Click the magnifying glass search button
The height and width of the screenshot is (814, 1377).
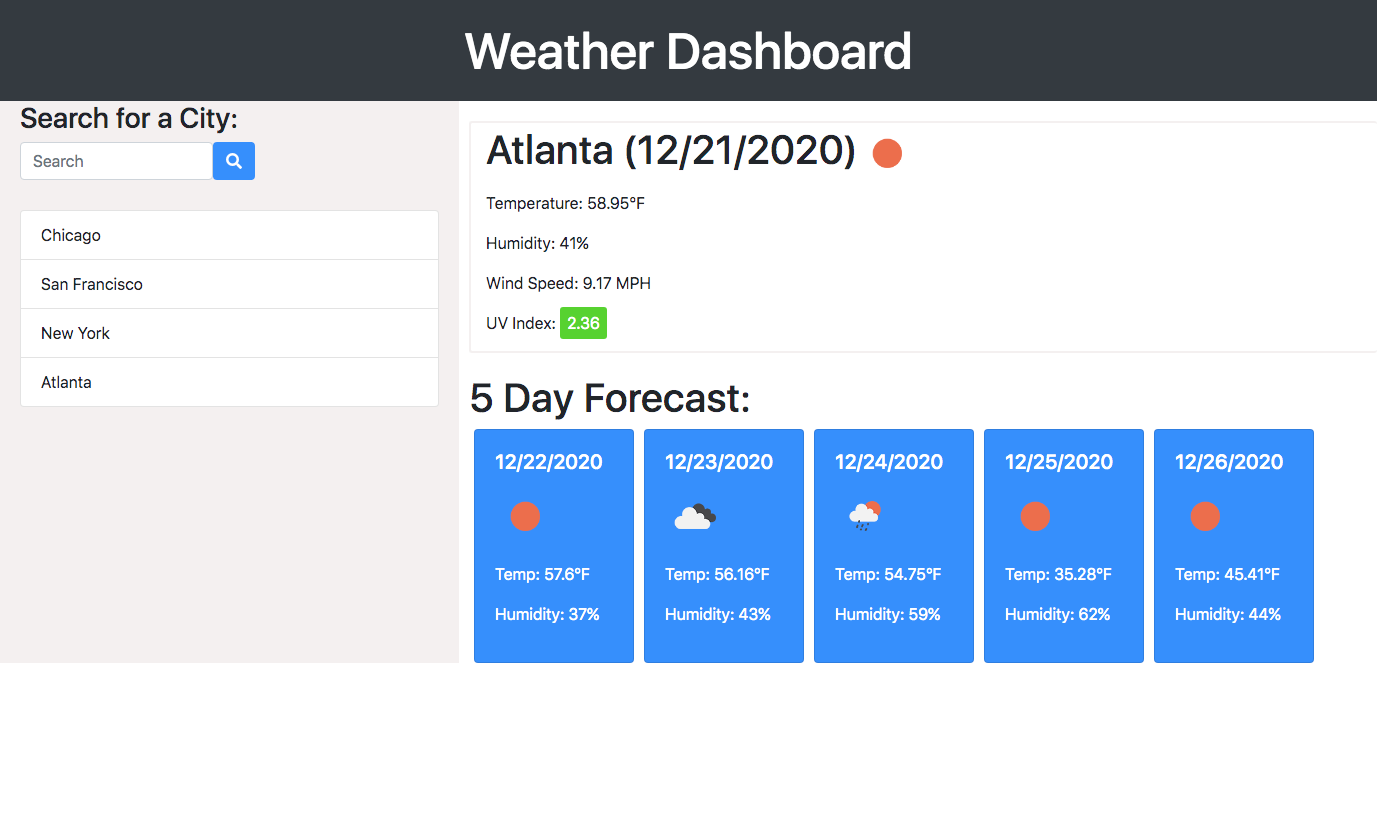tap(234, 161)
